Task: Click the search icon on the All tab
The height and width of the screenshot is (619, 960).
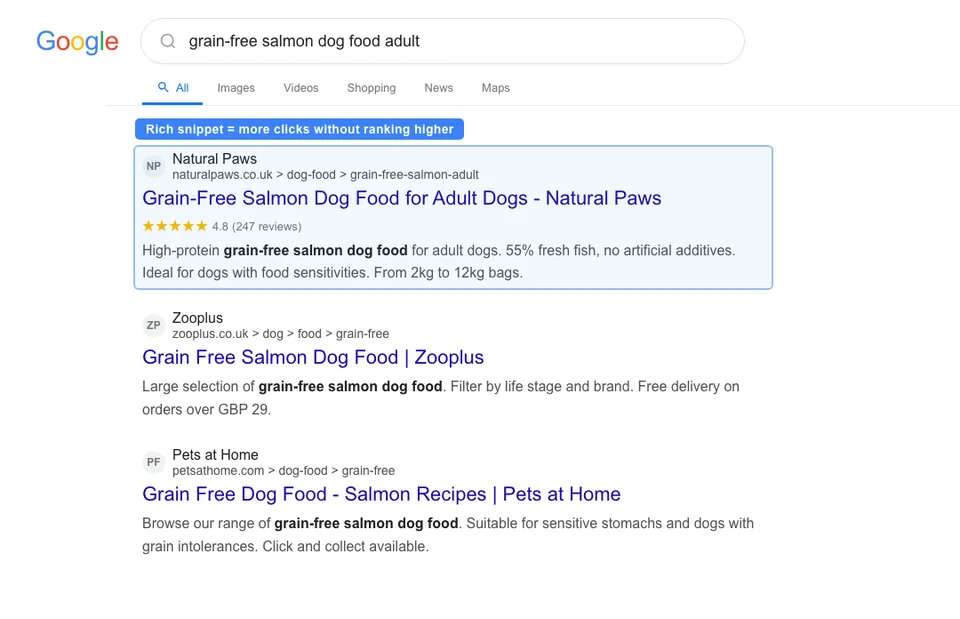Action: coord(160,87)
